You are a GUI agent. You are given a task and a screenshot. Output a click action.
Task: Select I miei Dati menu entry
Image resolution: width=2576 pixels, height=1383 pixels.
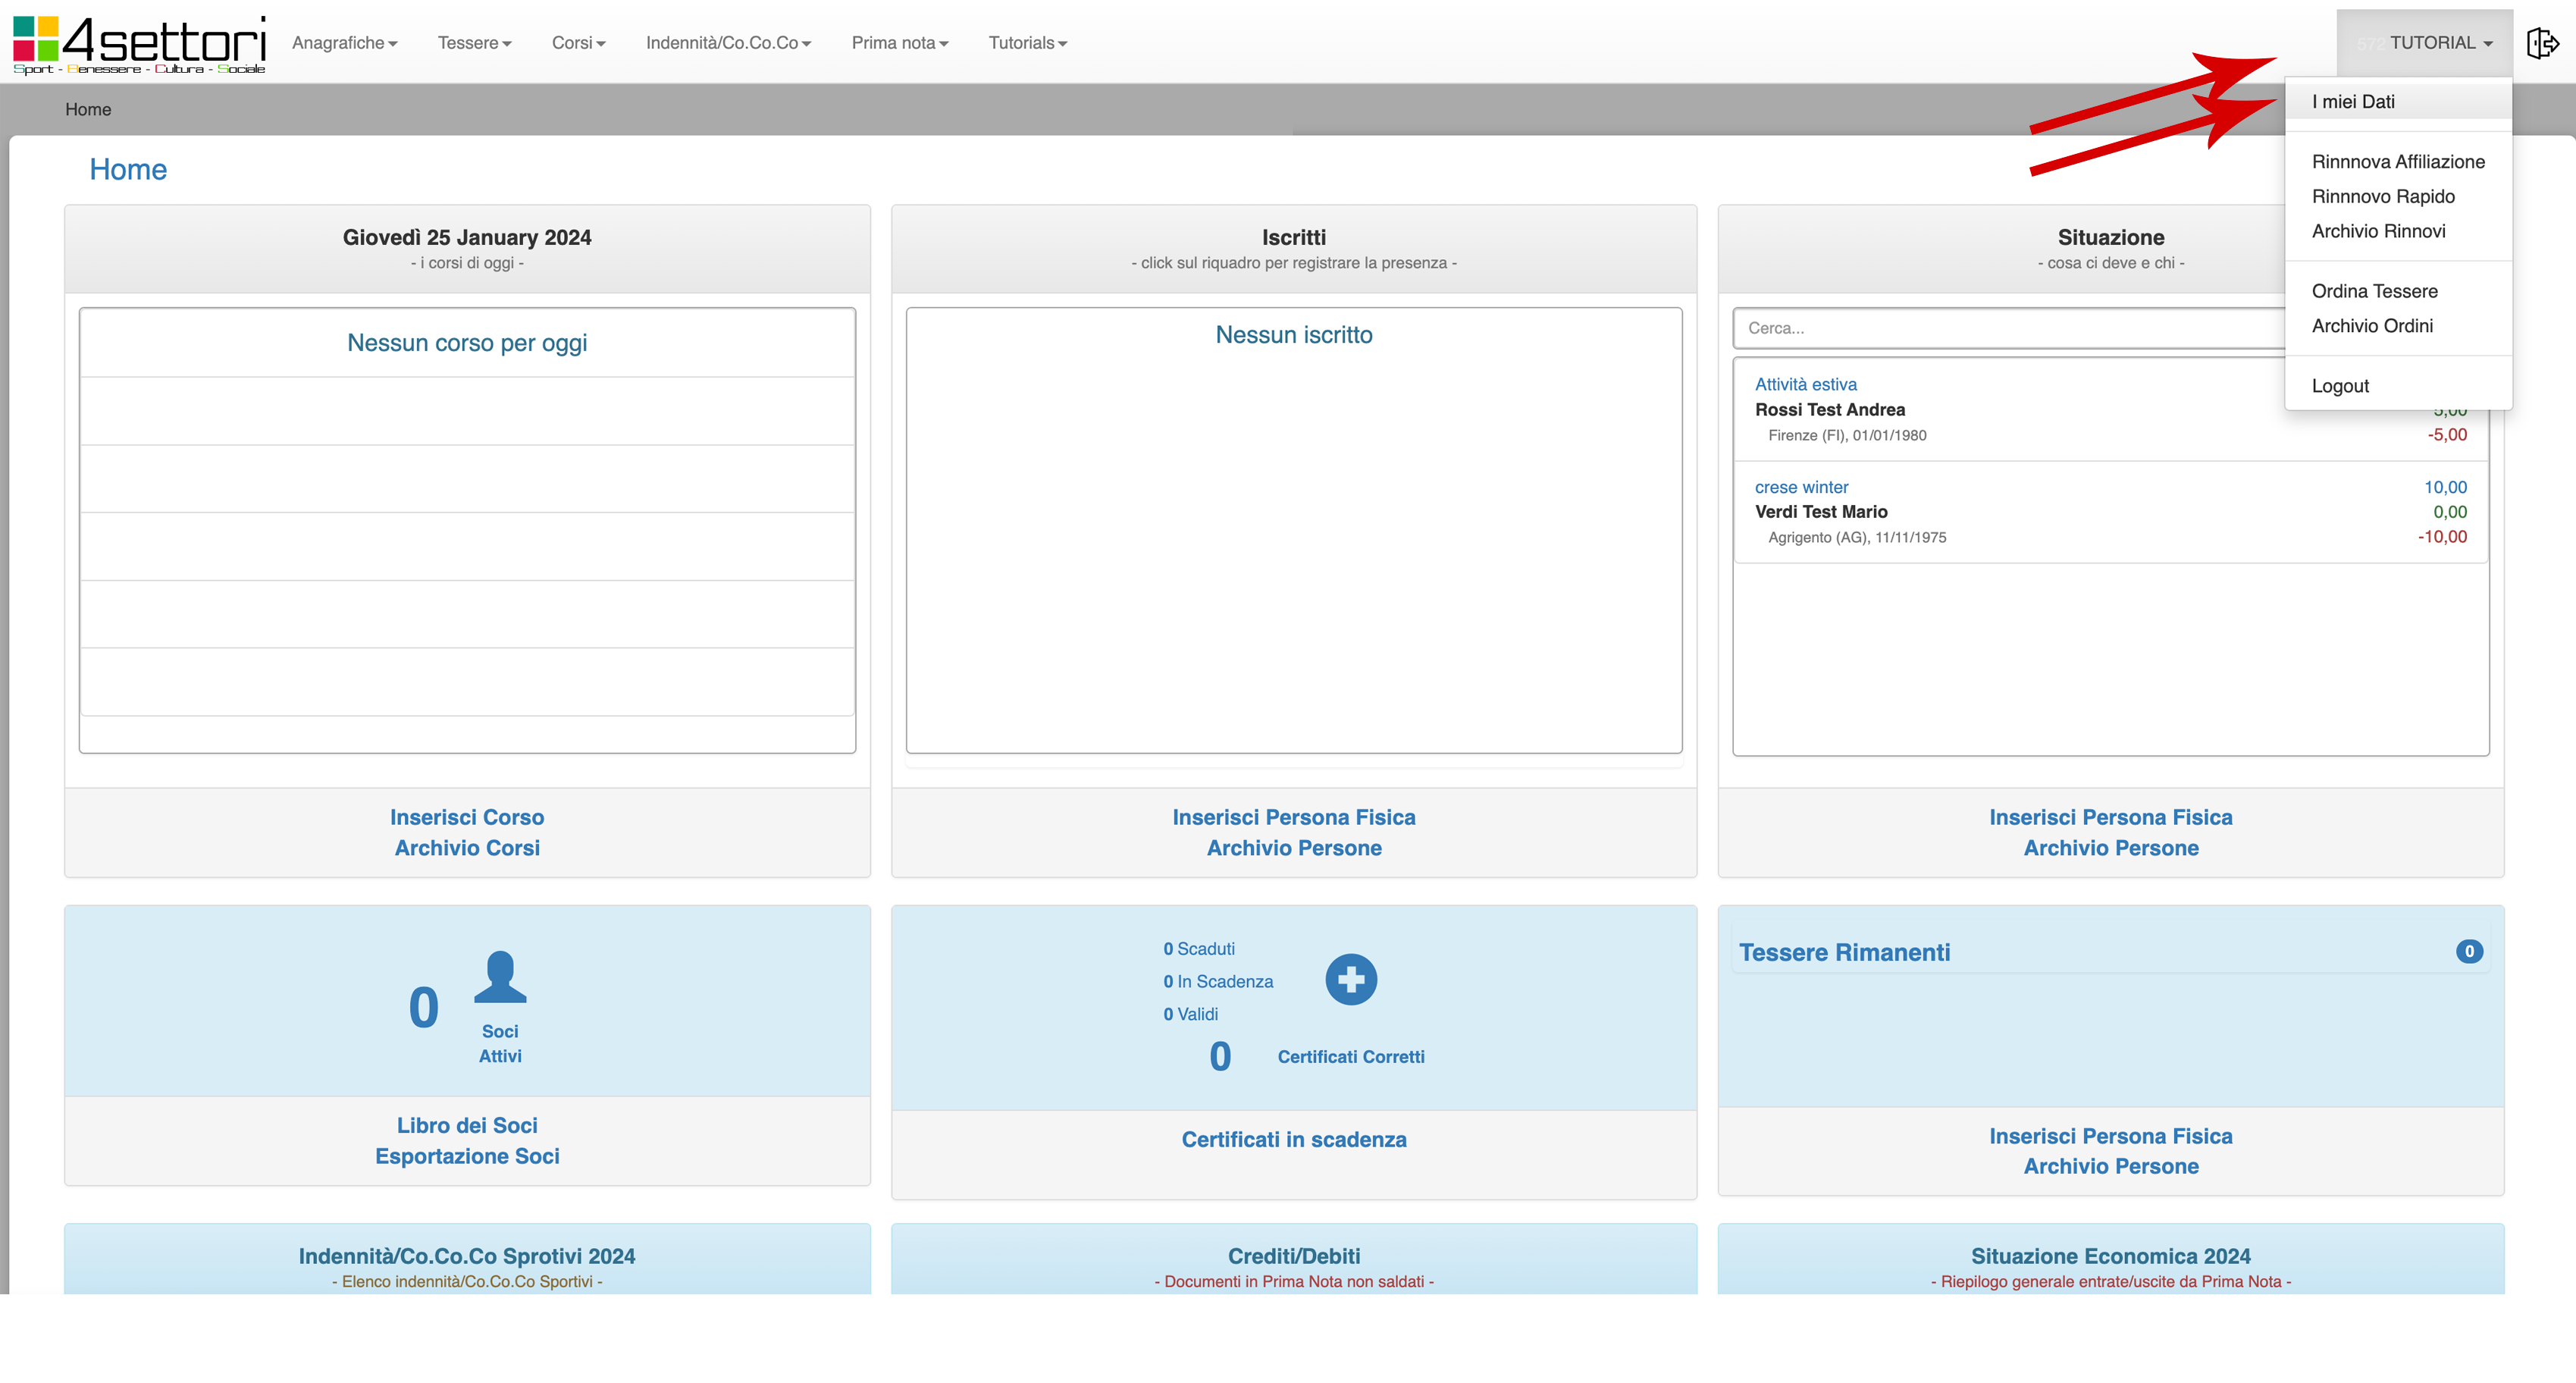2352,102
